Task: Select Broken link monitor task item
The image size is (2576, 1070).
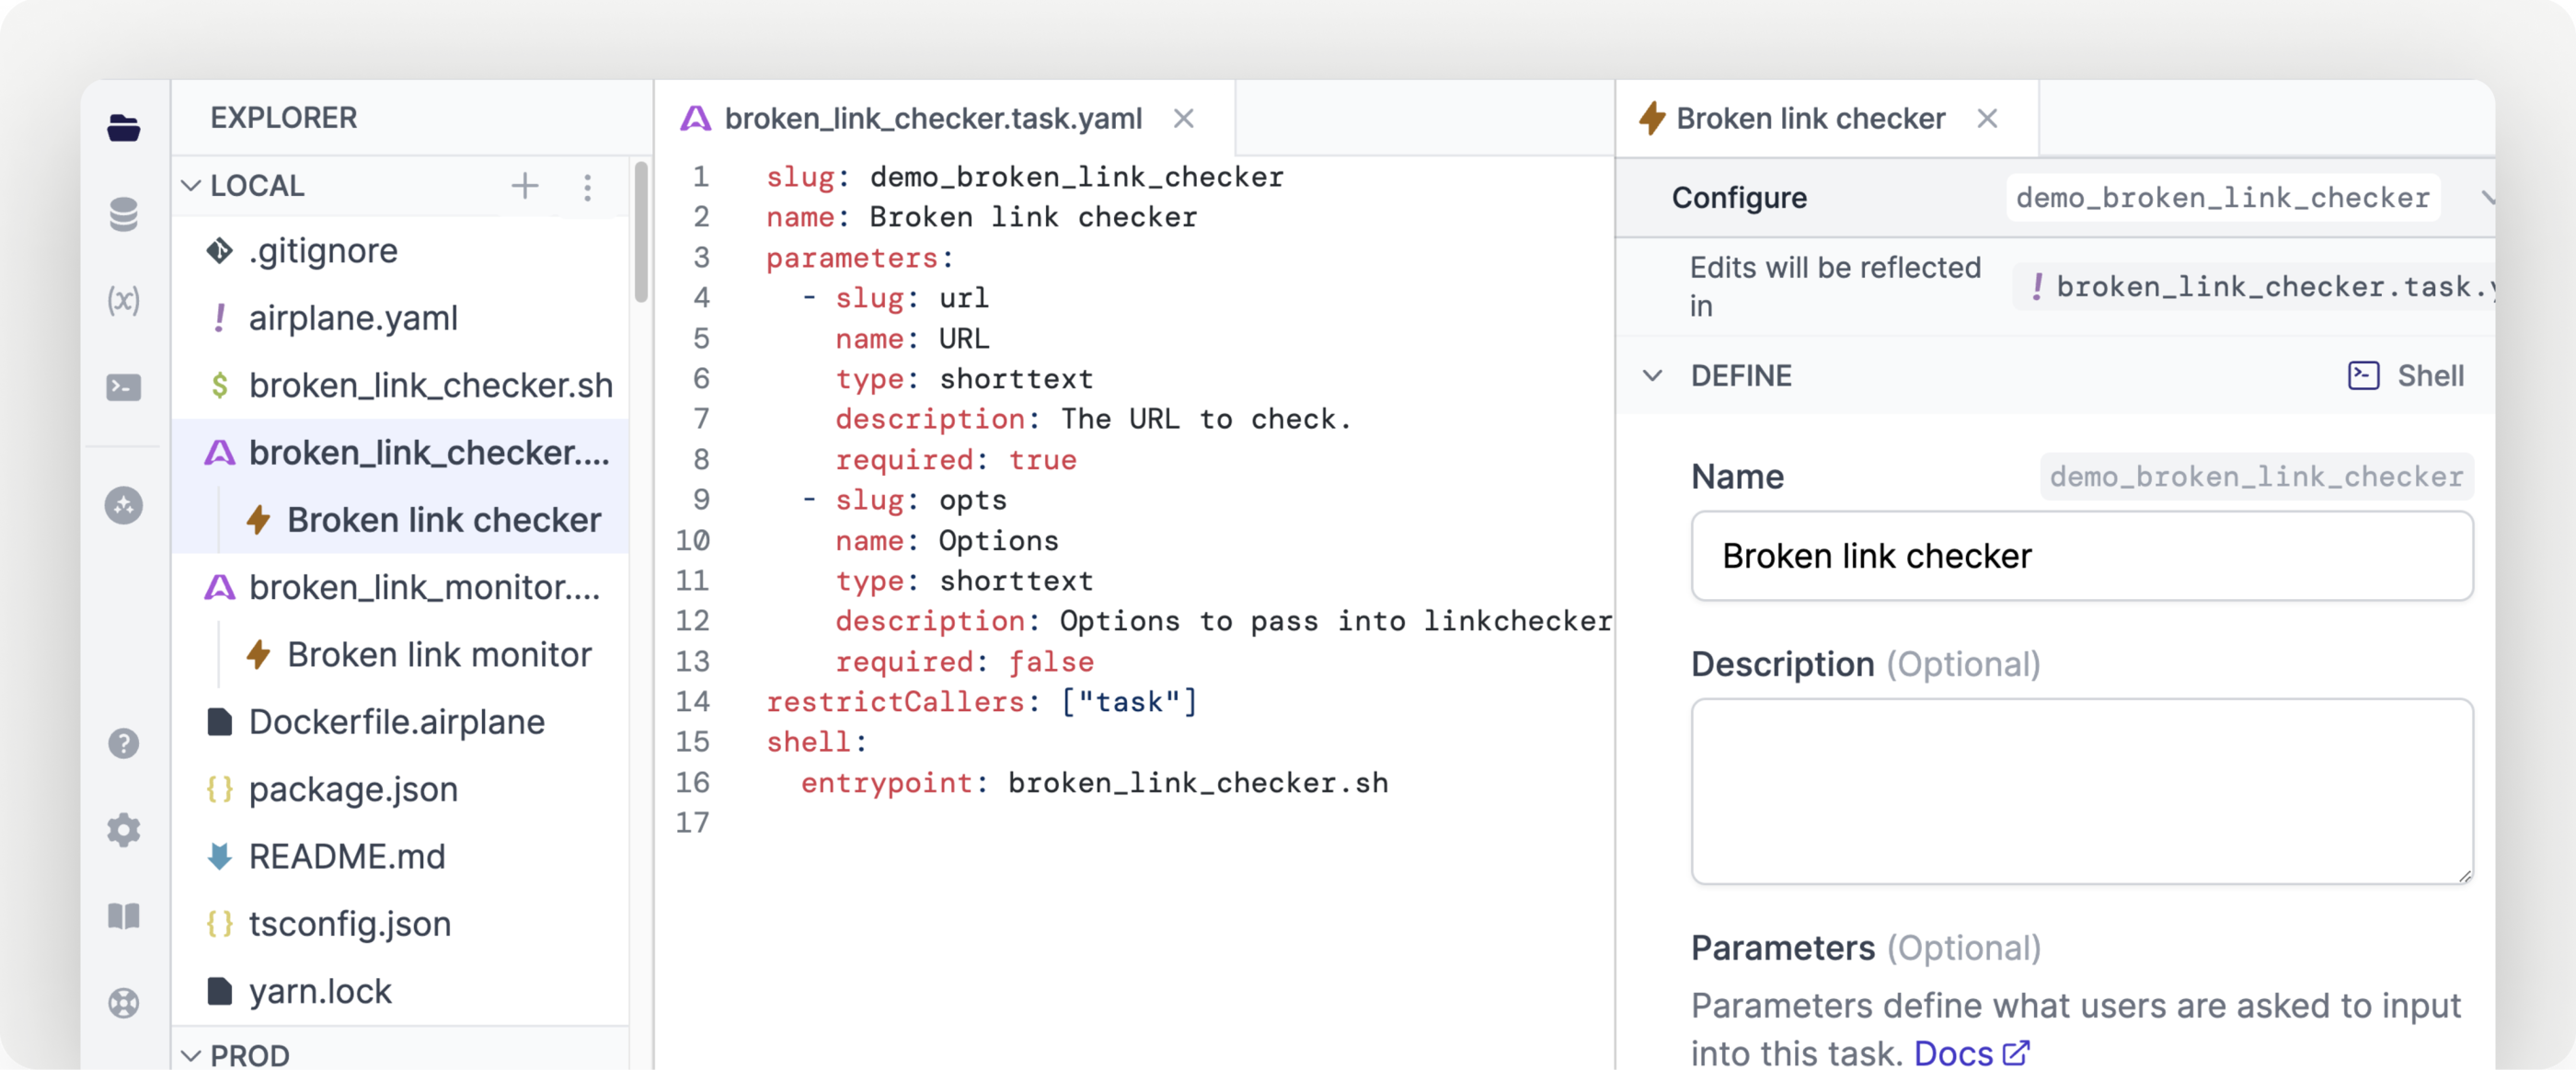Action: [401, 654]
